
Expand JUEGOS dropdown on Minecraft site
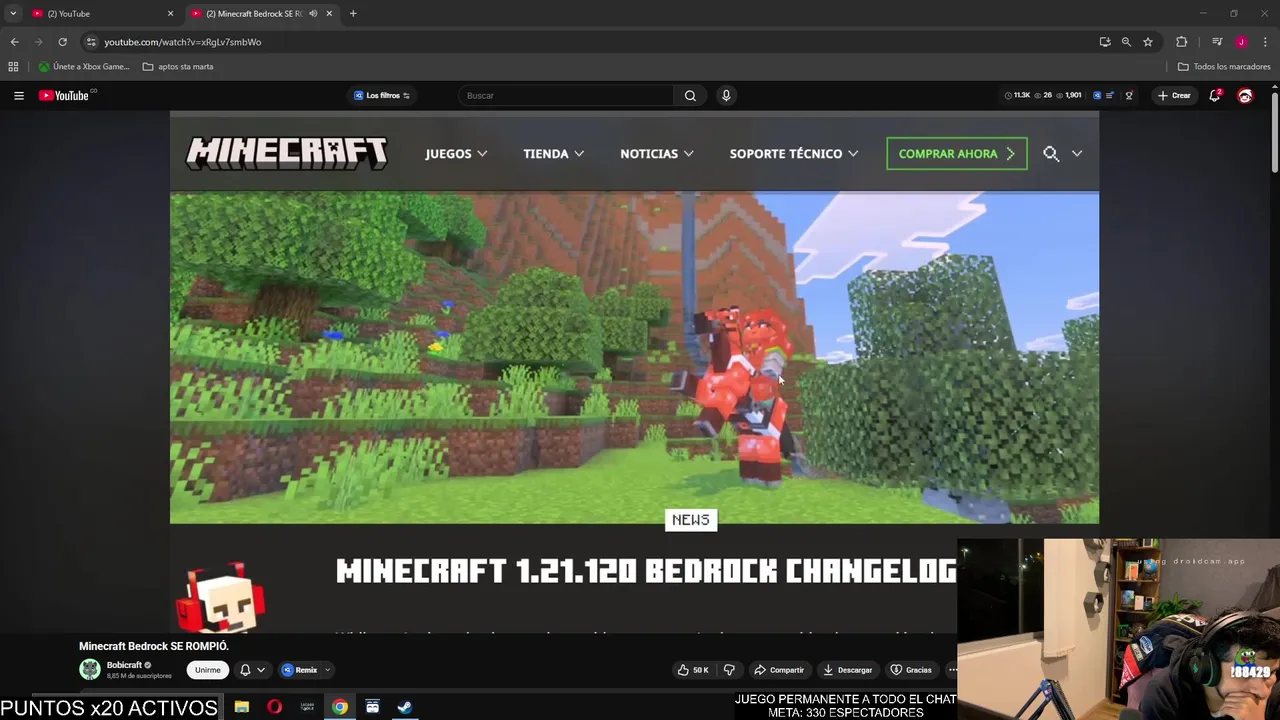(x=456, y=153)
